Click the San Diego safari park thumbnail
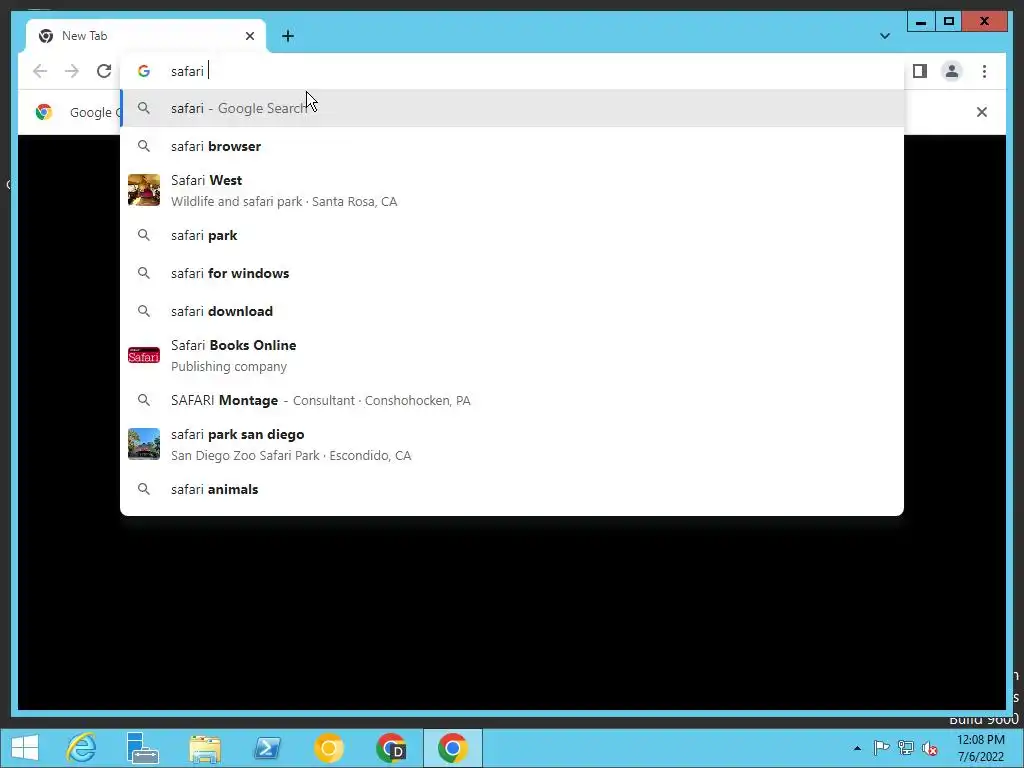Image resolution: width=1024 pixels, height=768 pixels. click(x=144, y=444)
